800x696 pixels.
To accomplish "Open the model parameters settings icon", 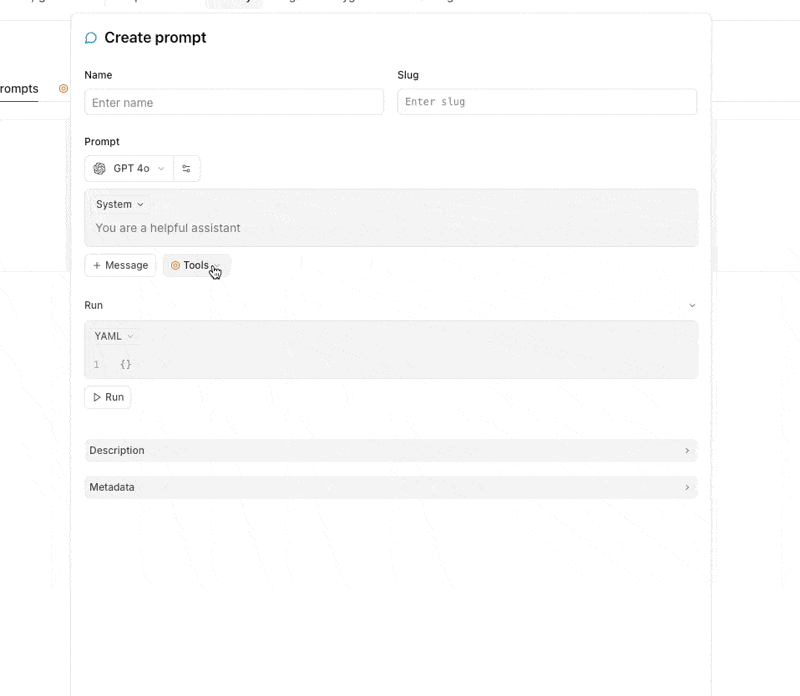I will click(186, 168).
